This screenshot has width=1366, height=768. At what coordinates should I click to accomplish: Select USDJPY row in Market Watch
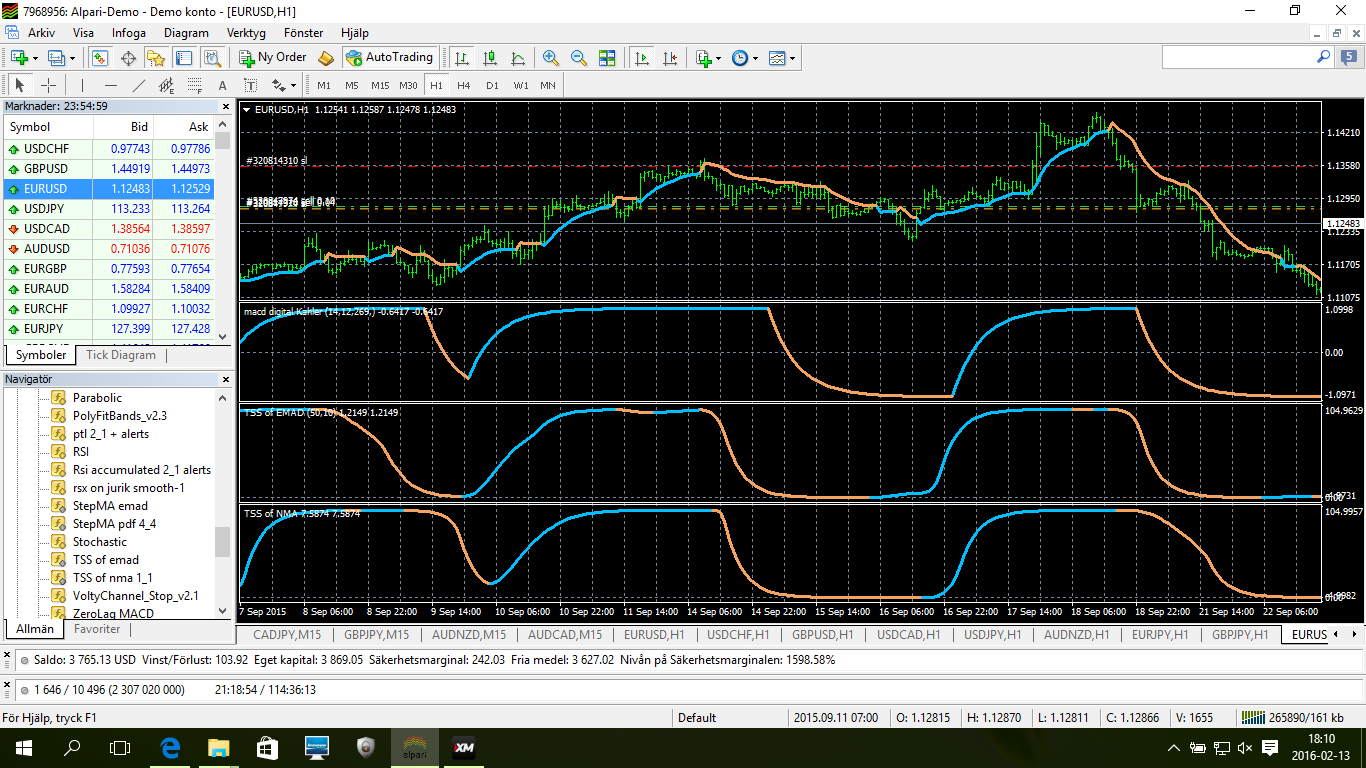pos(109,209)
